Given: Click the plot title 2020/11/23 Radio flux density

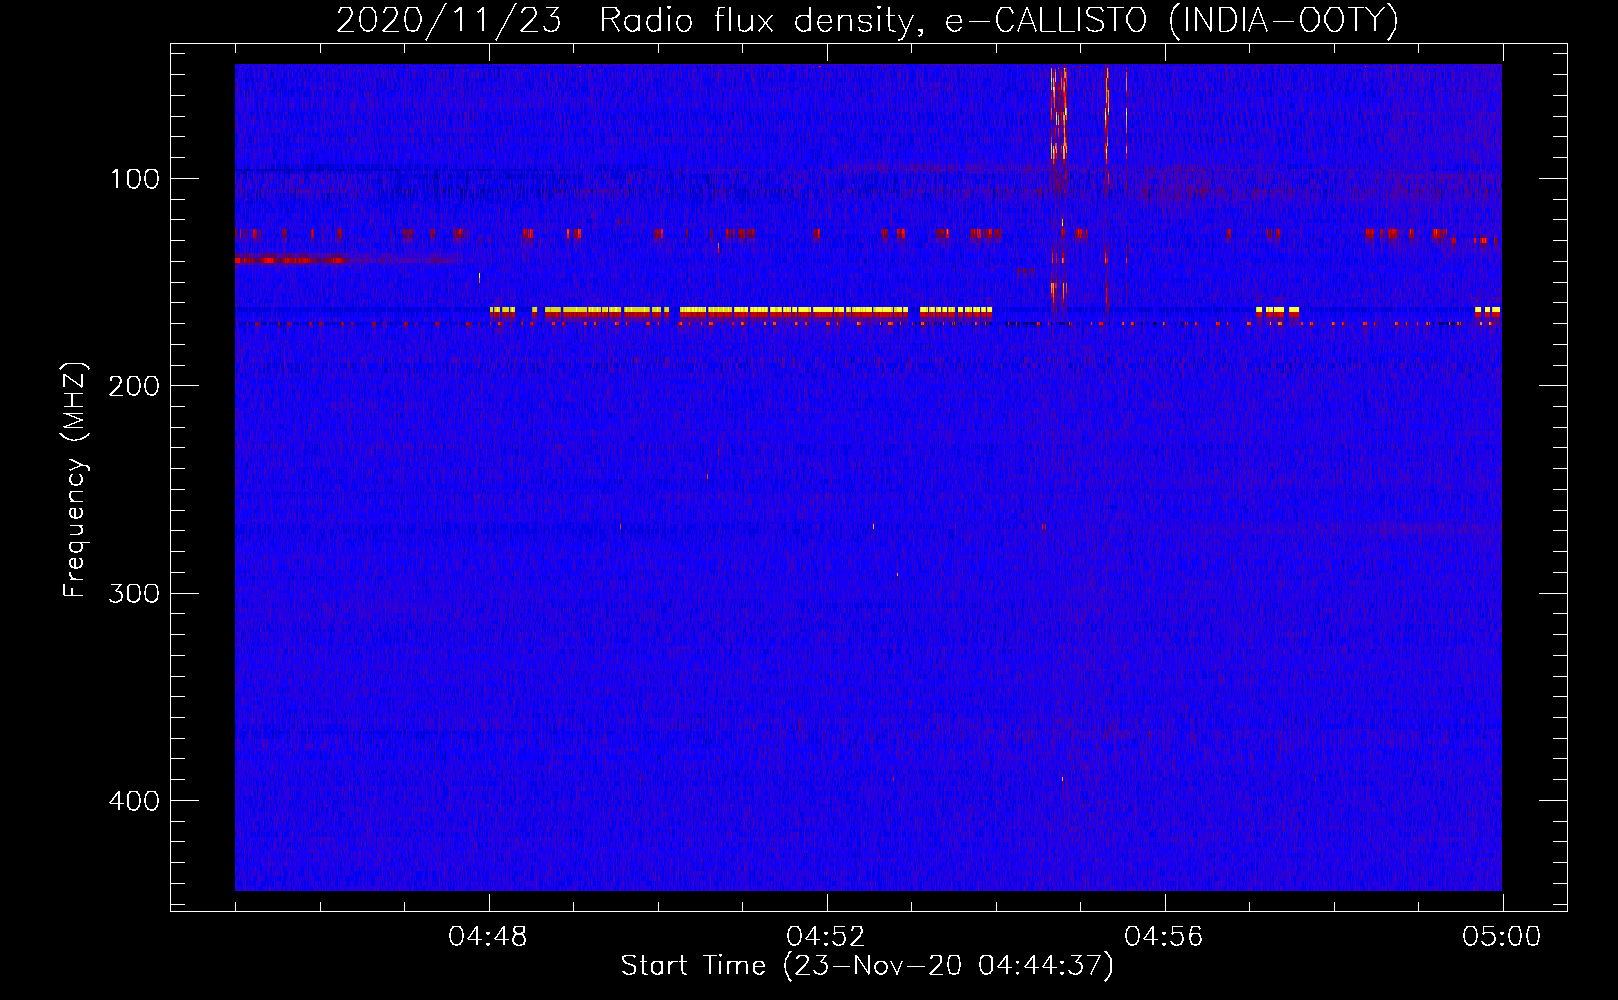Looking at the screenshot, I should pyautogui.click(x=866, y=20).
